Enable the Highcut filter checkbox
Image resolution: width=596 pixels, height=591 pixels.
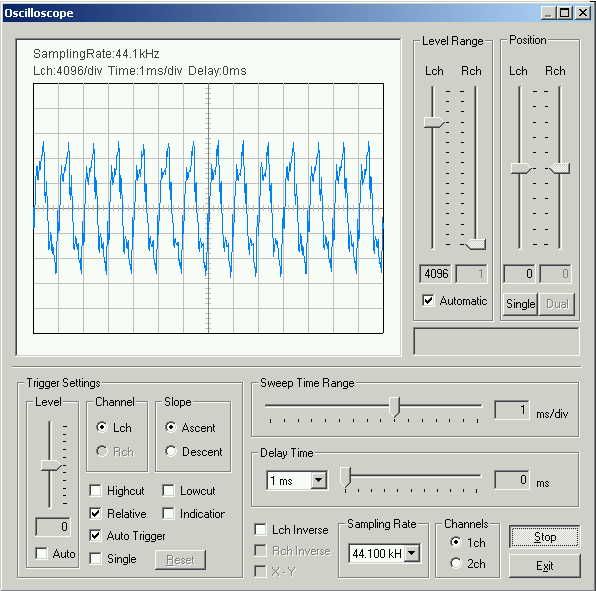(x=95, y=490)
